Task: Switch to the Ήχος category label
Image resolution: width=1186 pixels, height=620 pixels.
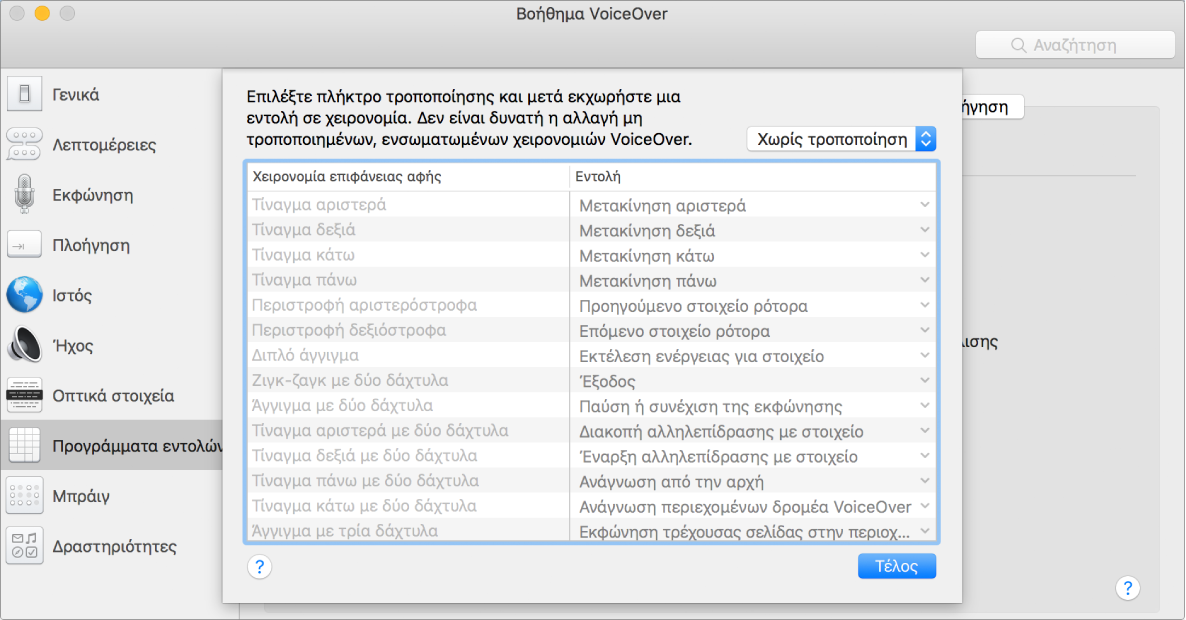Action: tap(73, 346)
